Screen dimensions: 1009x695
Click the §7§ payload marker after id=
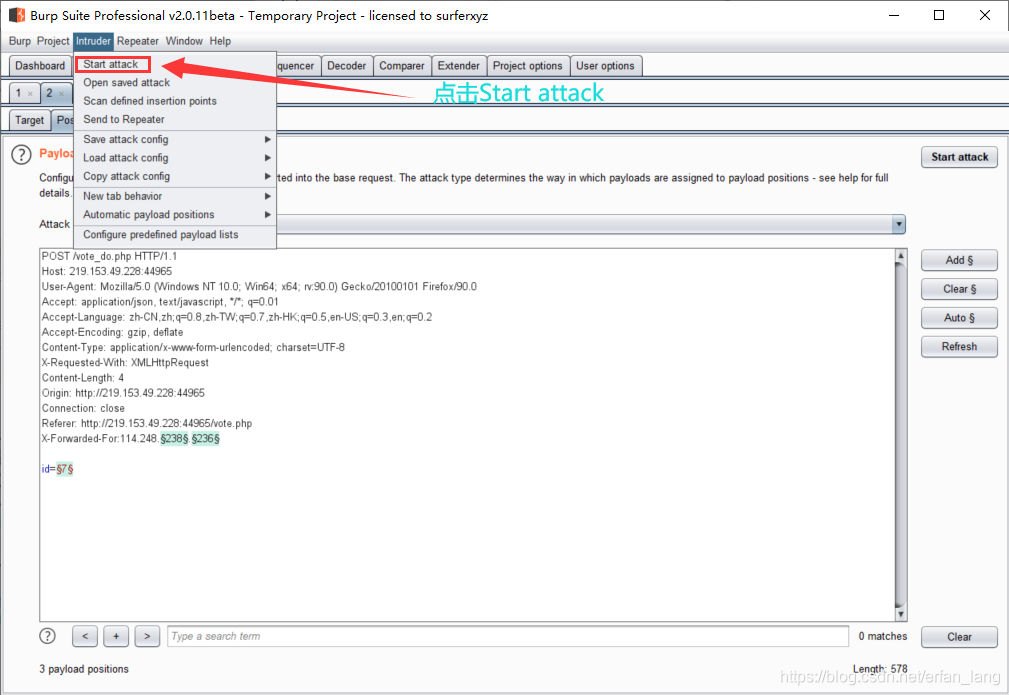tap(64, 470)
